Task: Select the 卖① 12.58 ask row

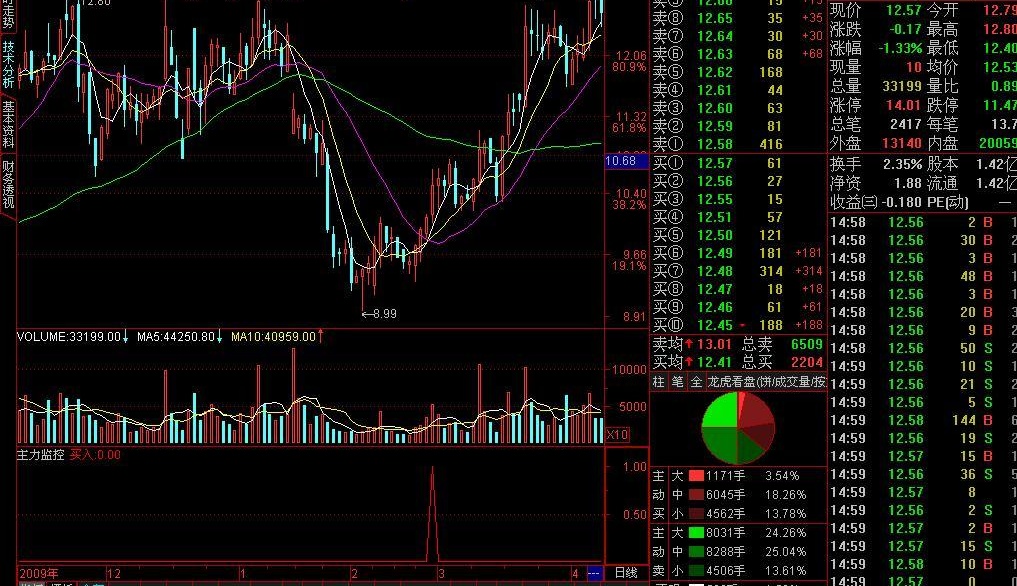Action: click(x=738, y=144)
